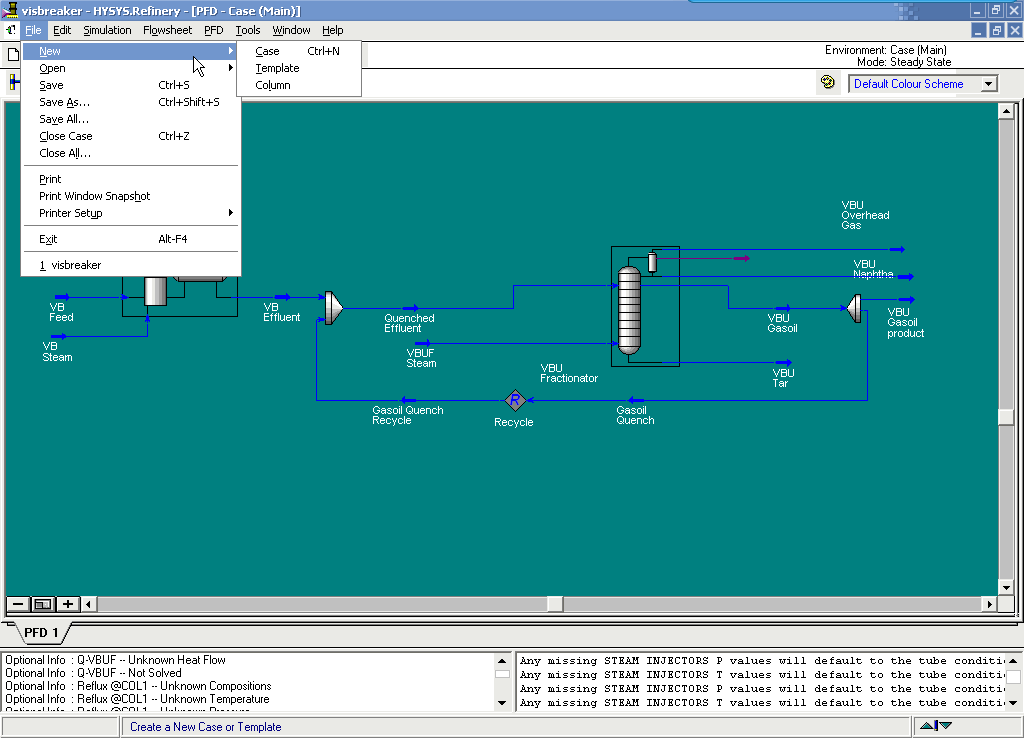Click the VBUF Steam stream arrow
1024x738 pixels.
pyautogui.click(x=423, y=343)
